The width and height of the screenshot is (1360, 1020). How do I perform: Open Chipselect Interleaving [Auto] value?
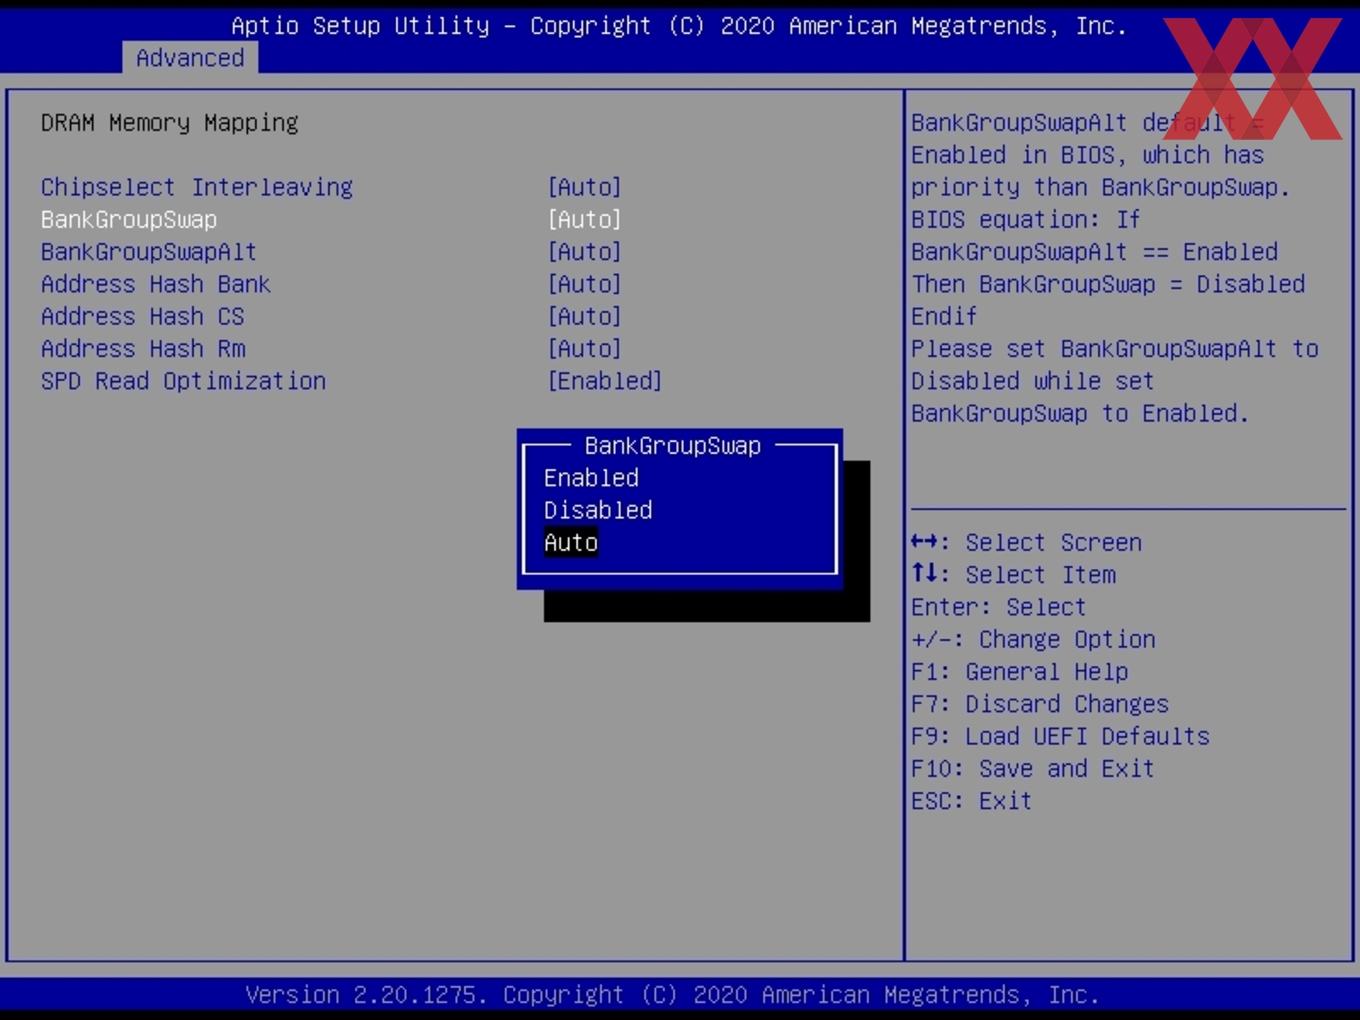click(585, 187)
